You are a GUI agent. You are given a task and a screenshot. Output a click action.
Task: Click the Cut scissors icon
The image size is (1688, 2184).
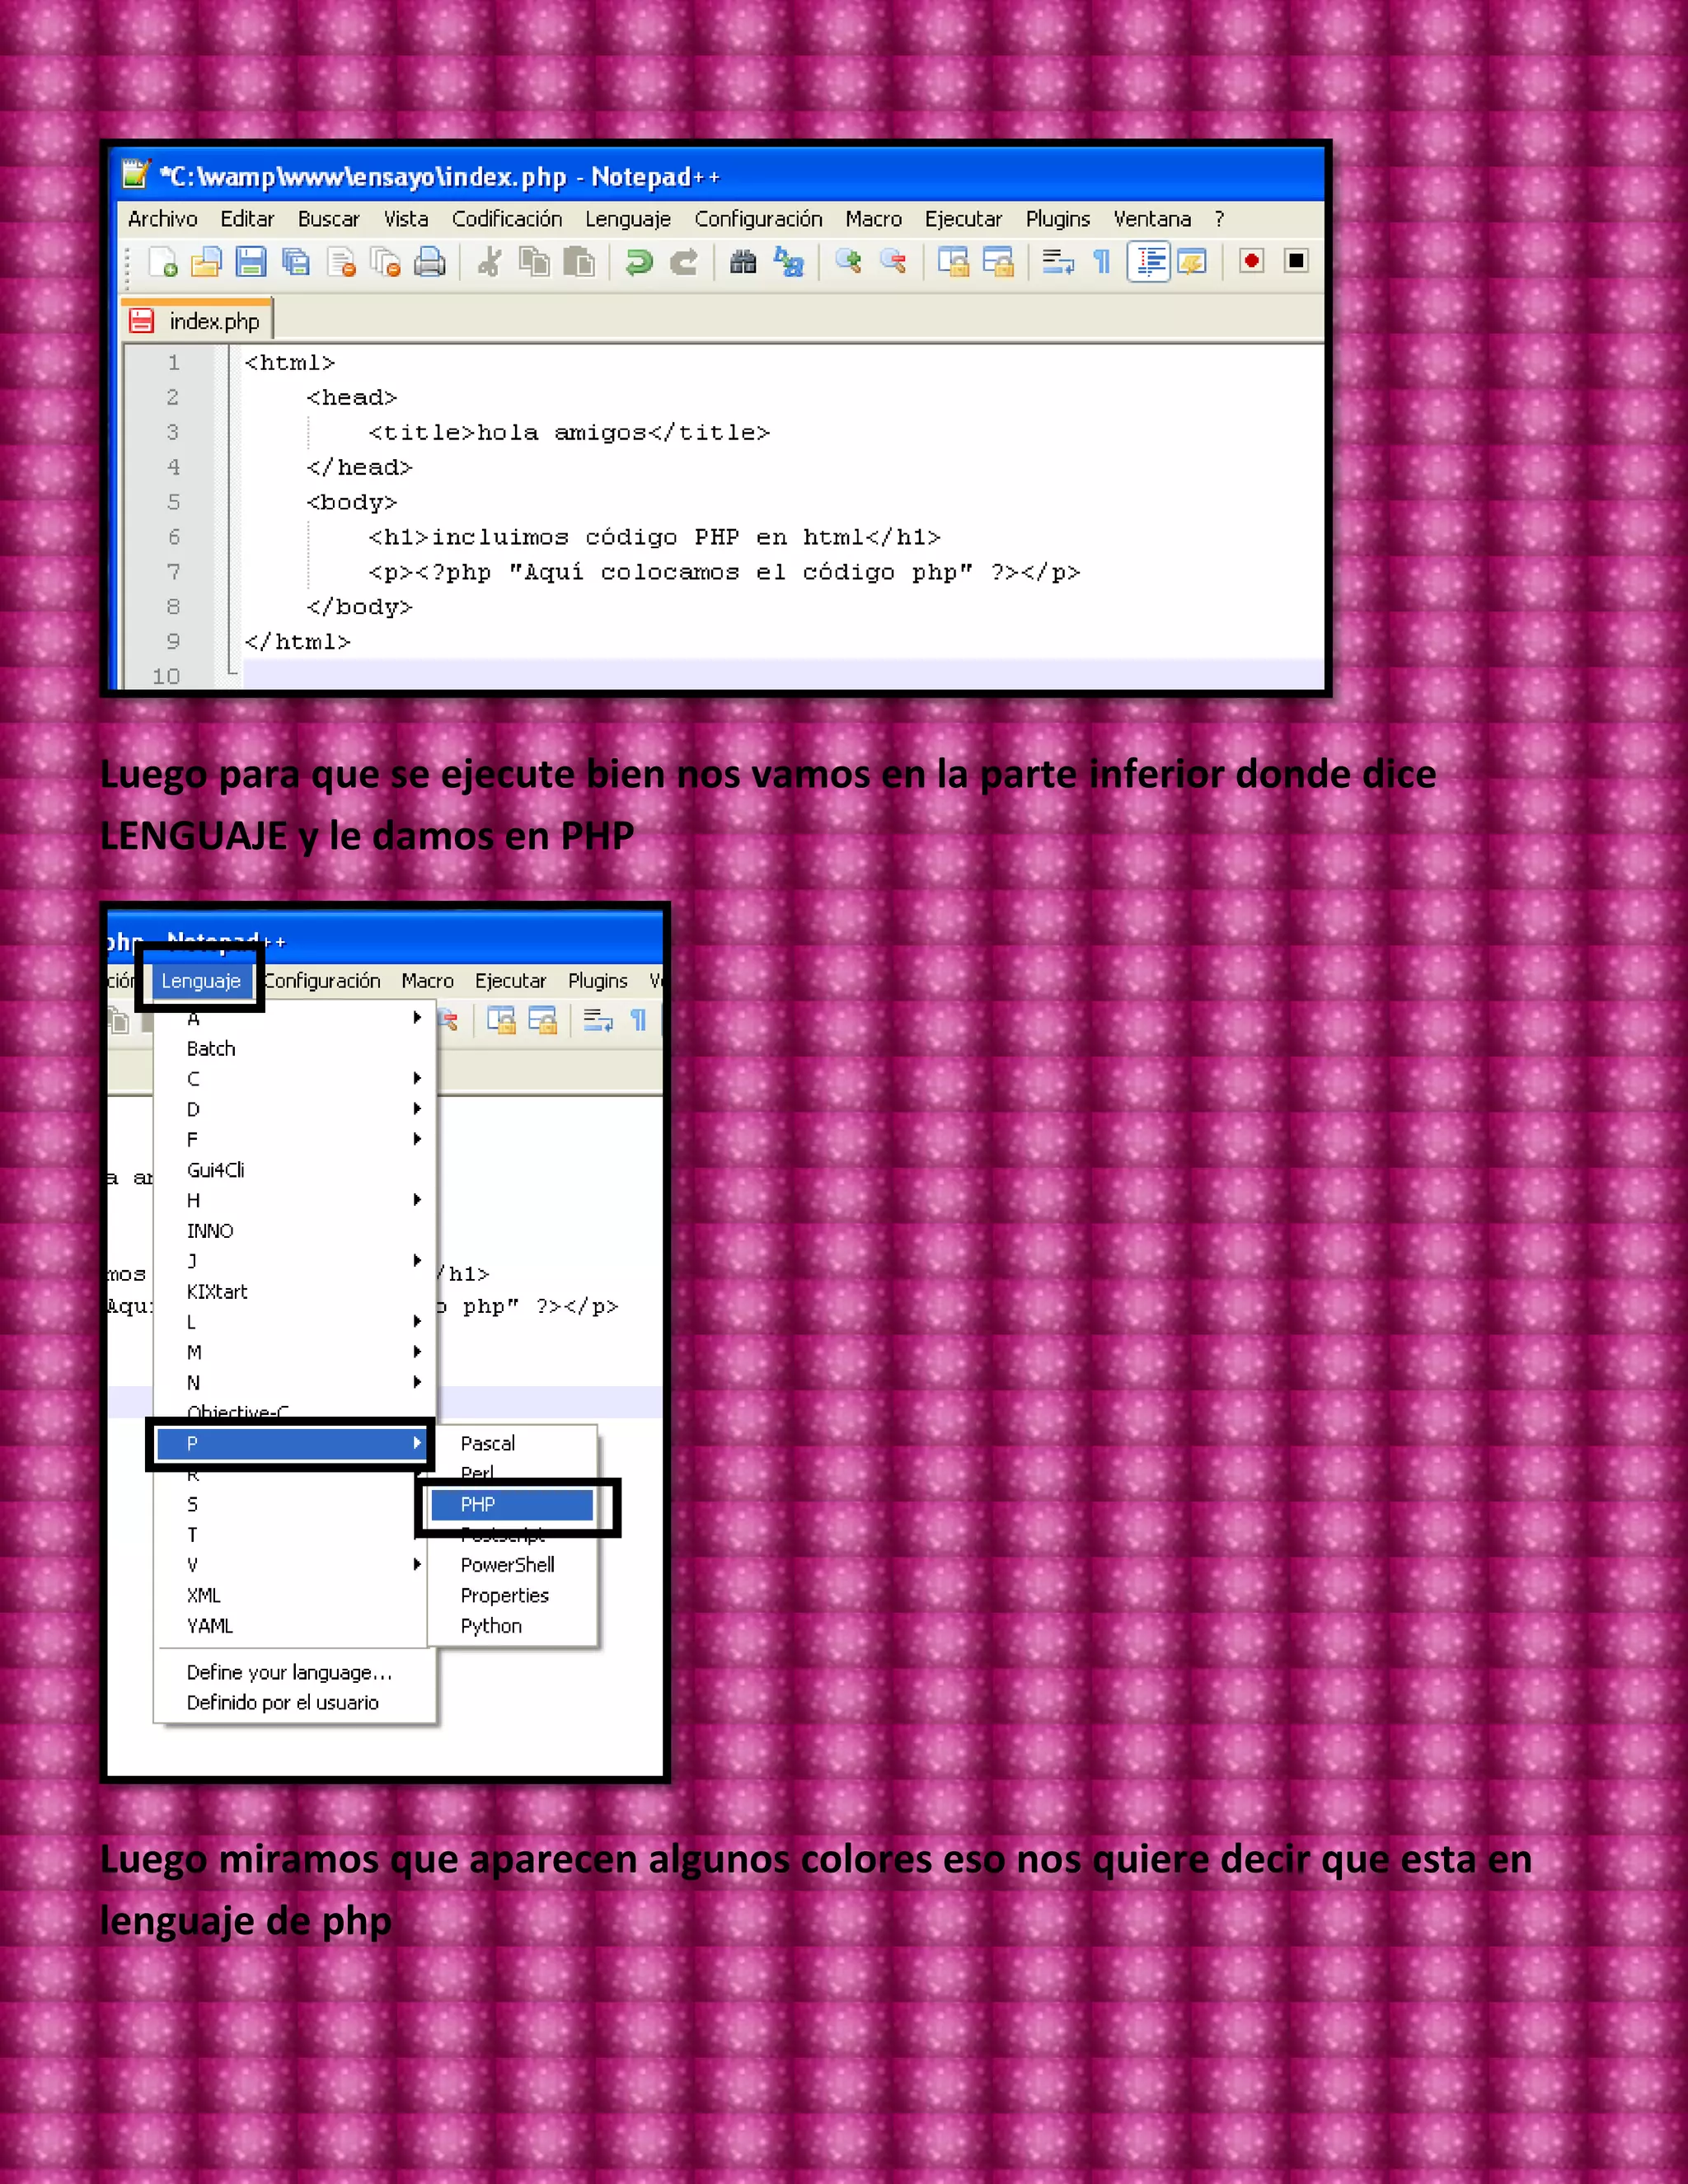point(489,263)
